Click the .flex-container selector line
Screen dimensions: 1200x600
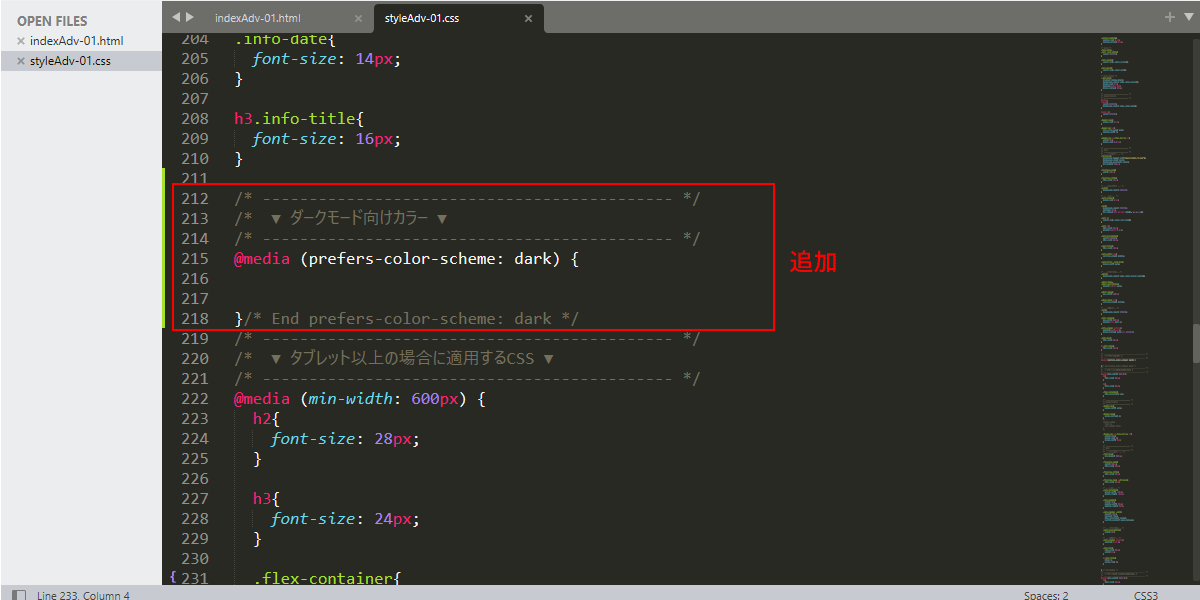pos(326,578)
